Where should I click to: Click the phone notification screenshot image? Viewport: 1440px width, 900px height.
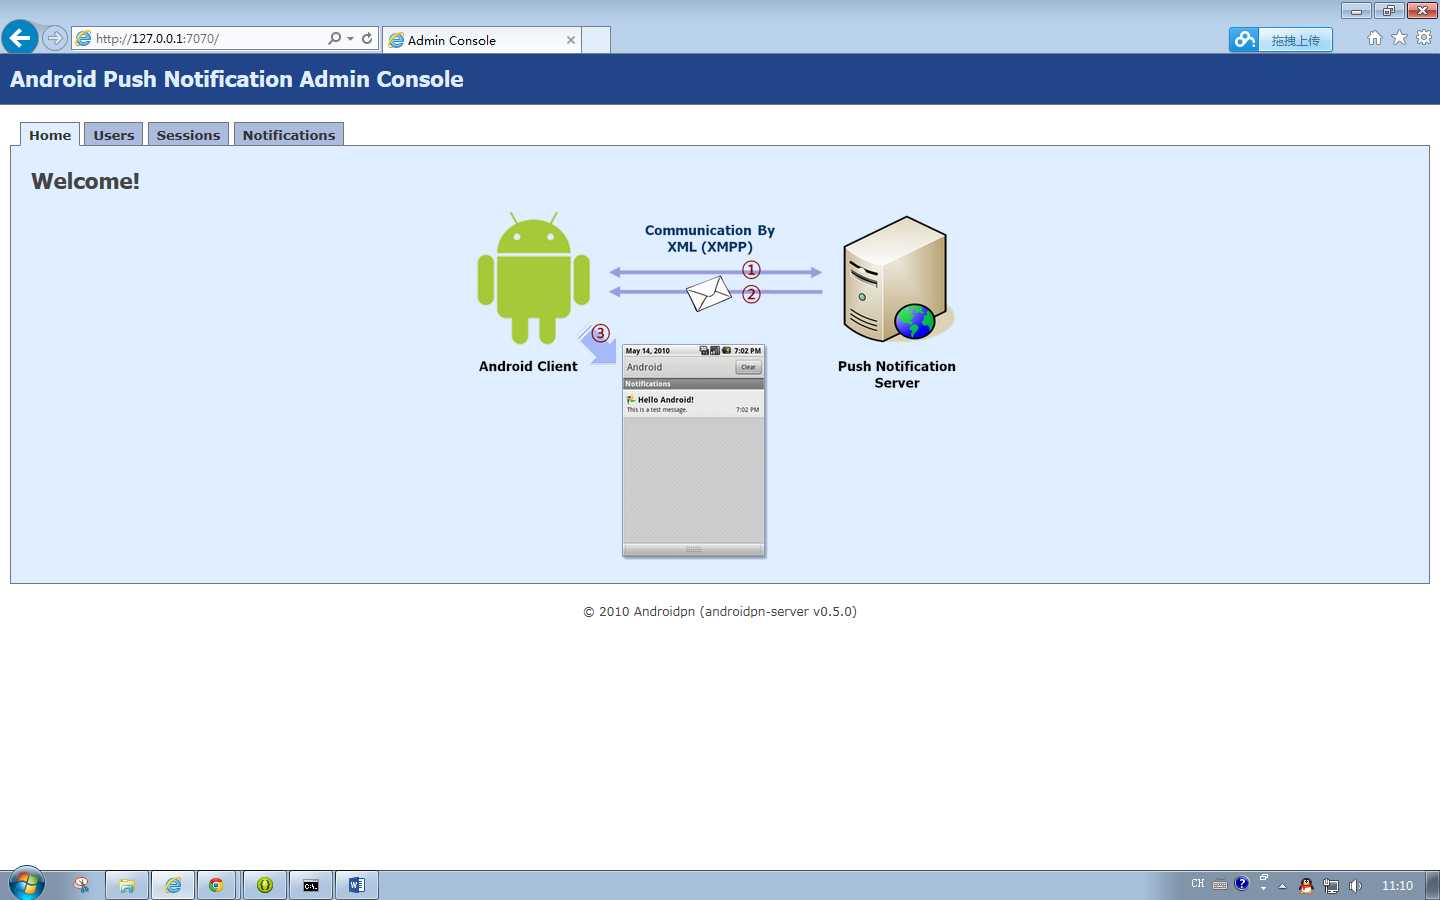click(x=694, y=450)
